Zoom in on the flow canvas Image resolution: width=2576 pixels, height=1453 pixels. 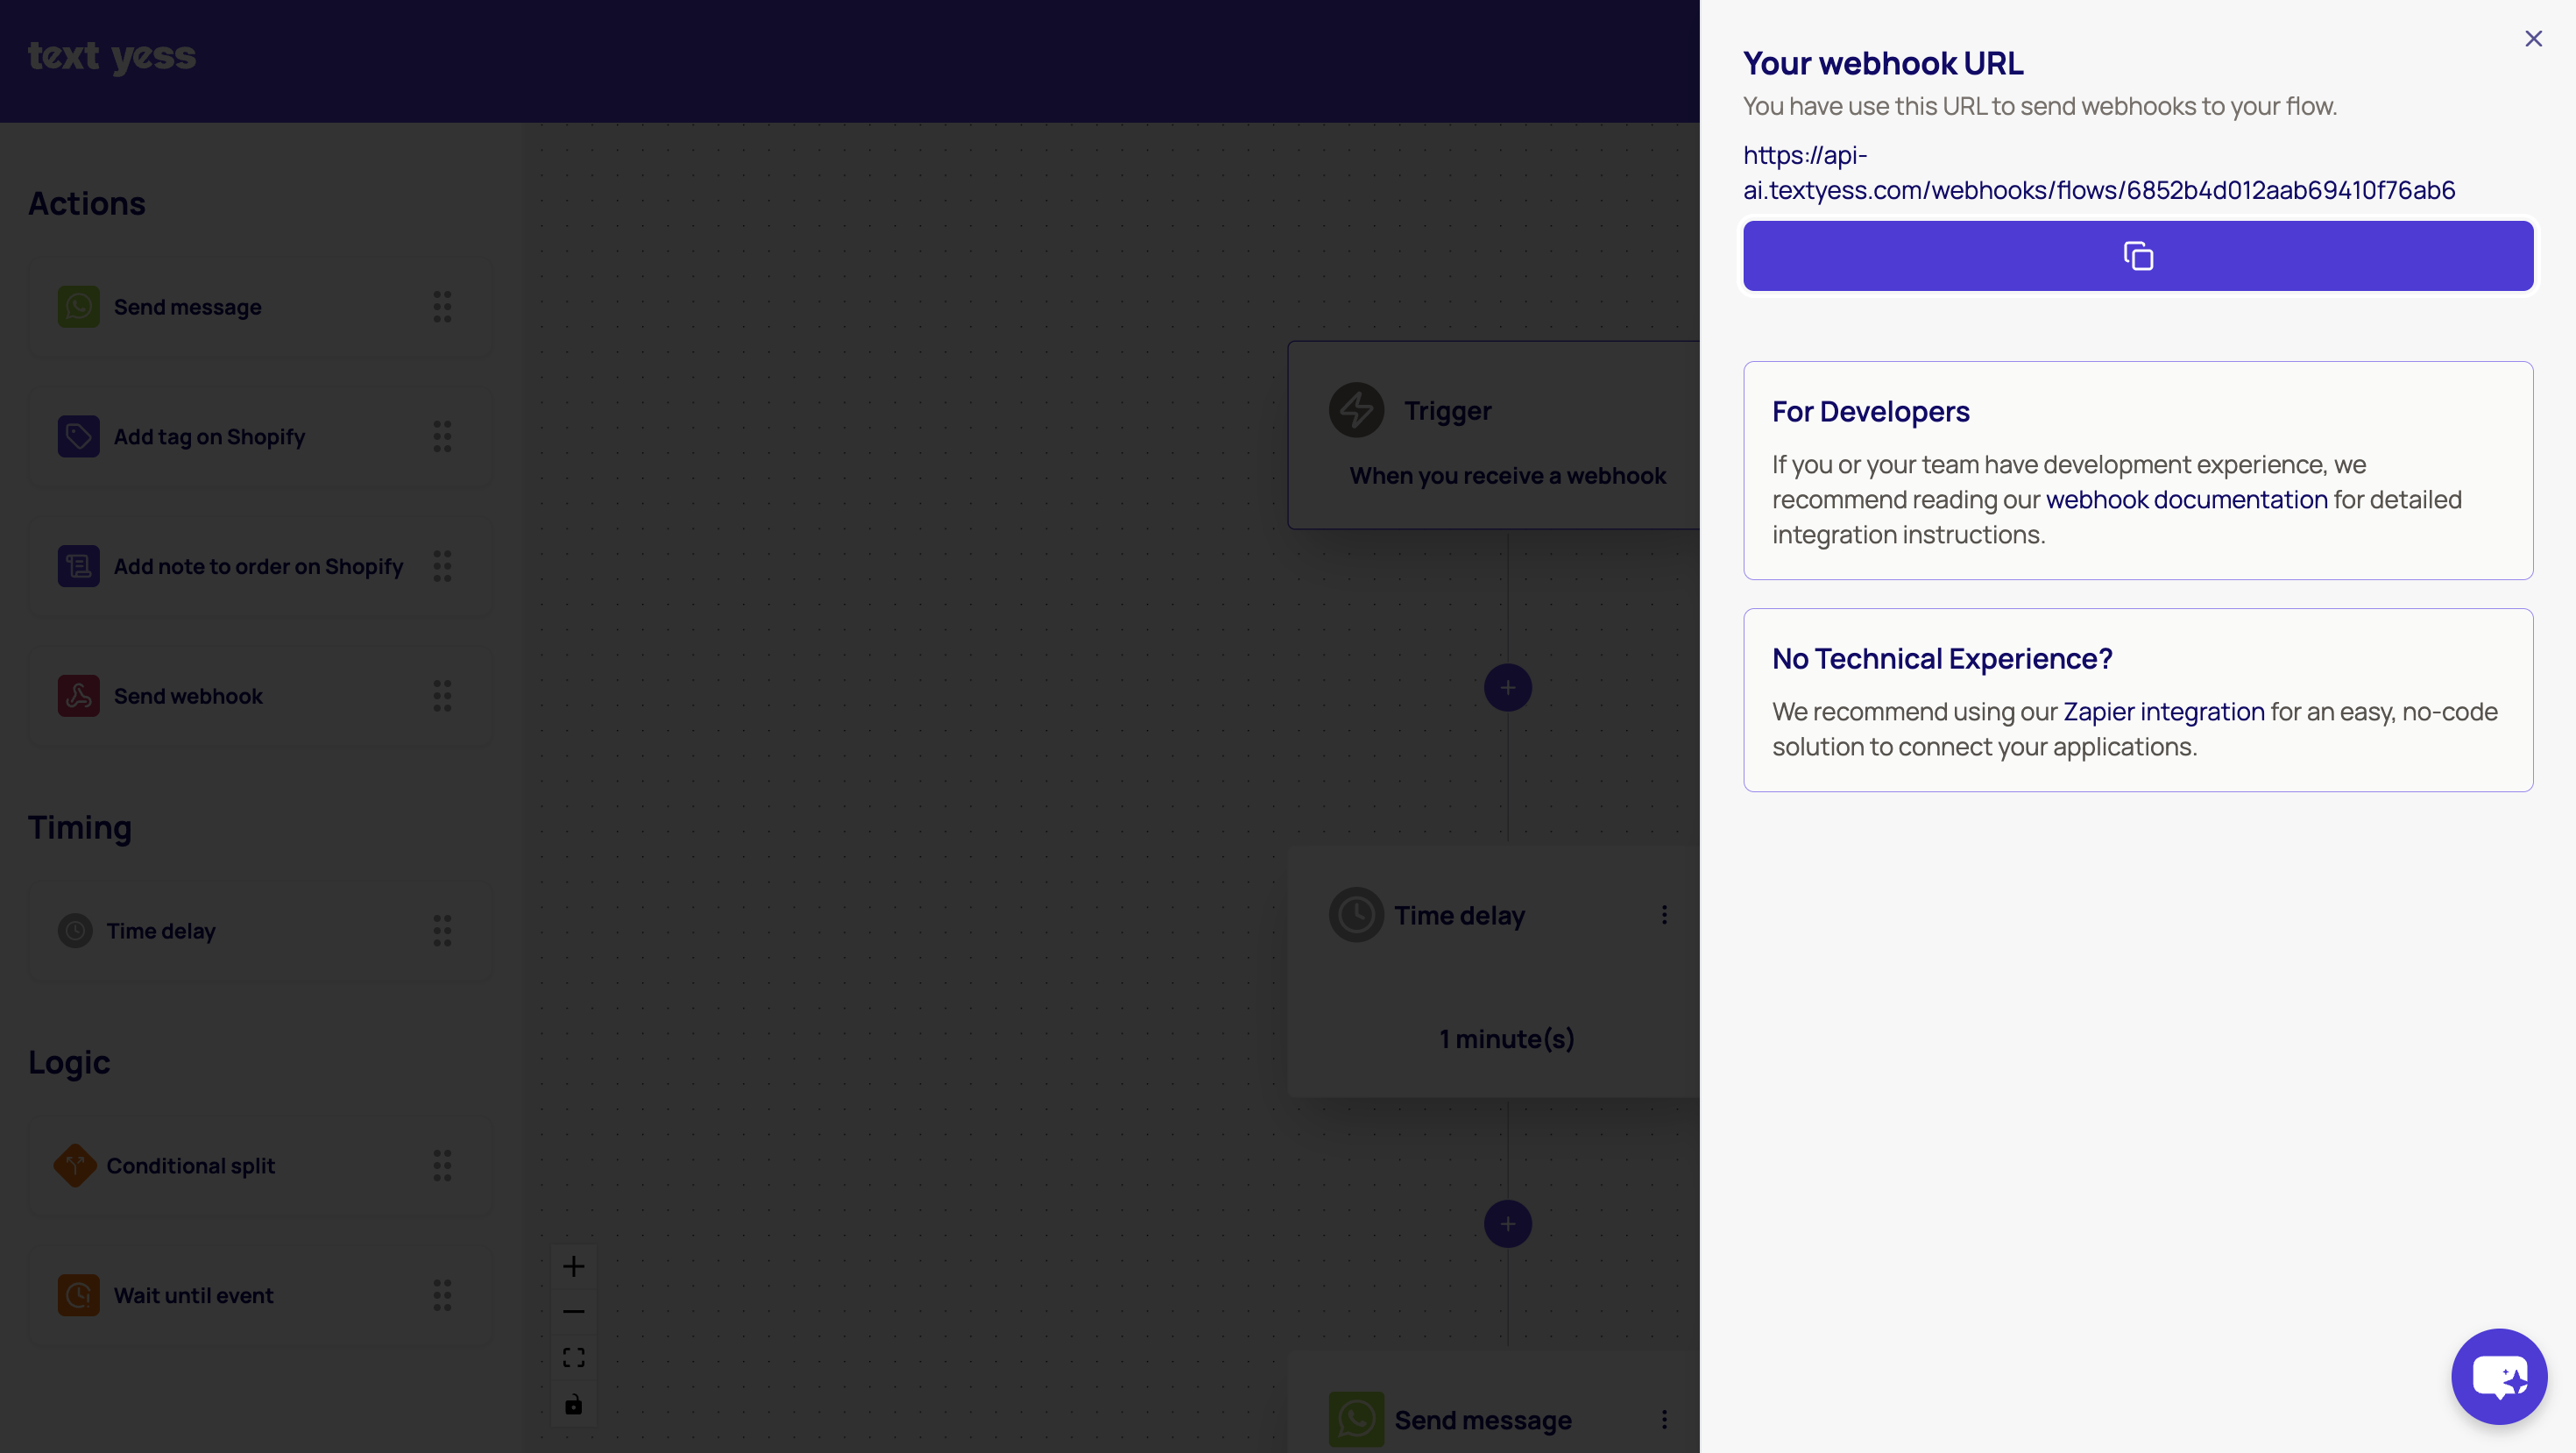click(573, 1267)
